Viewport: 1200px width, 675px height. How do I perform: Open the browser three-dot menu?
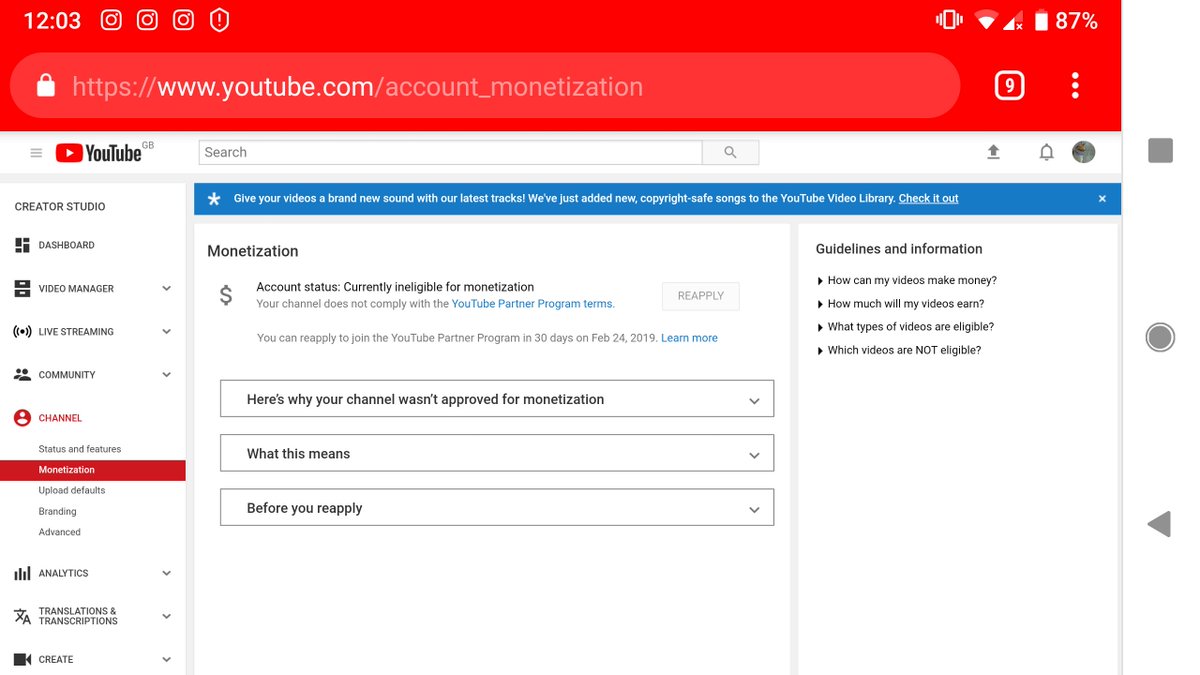pyautogui.click(x=1075, y=86)
